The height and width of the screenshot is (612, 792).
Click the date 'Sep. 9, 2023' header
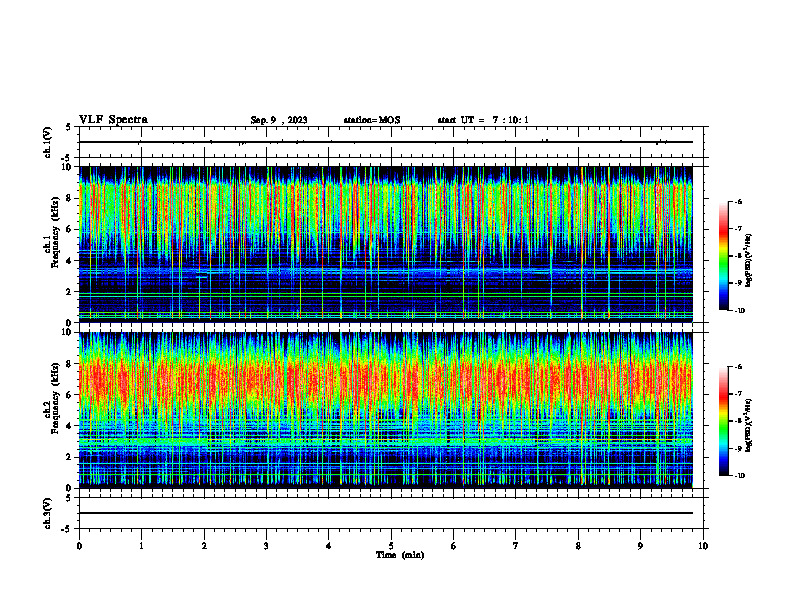point(279,120)
